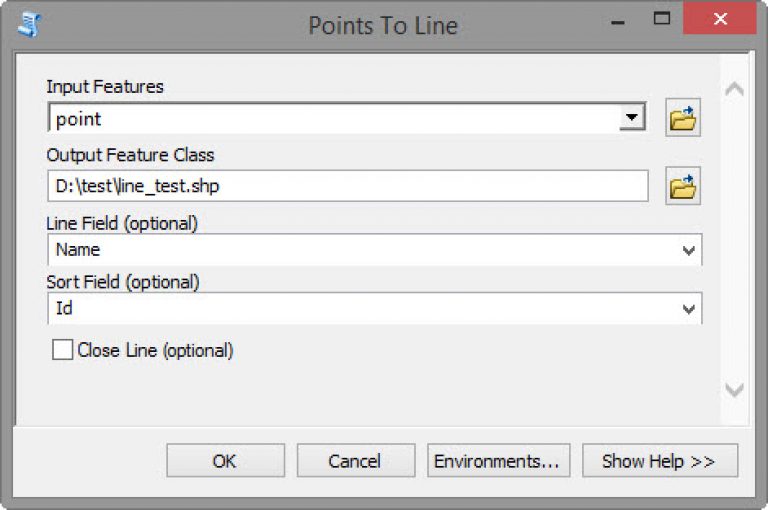This screenshot has height=510, width=768.
Task: Minimize the Points To Line dialog
Action: 618,23
